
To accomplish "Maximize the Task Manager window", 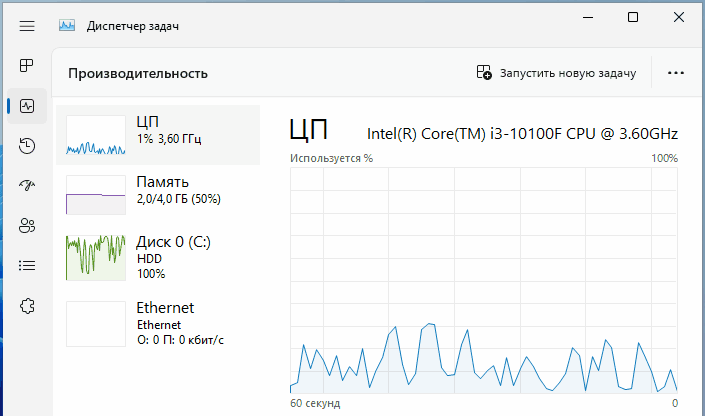I will (633, 18).
